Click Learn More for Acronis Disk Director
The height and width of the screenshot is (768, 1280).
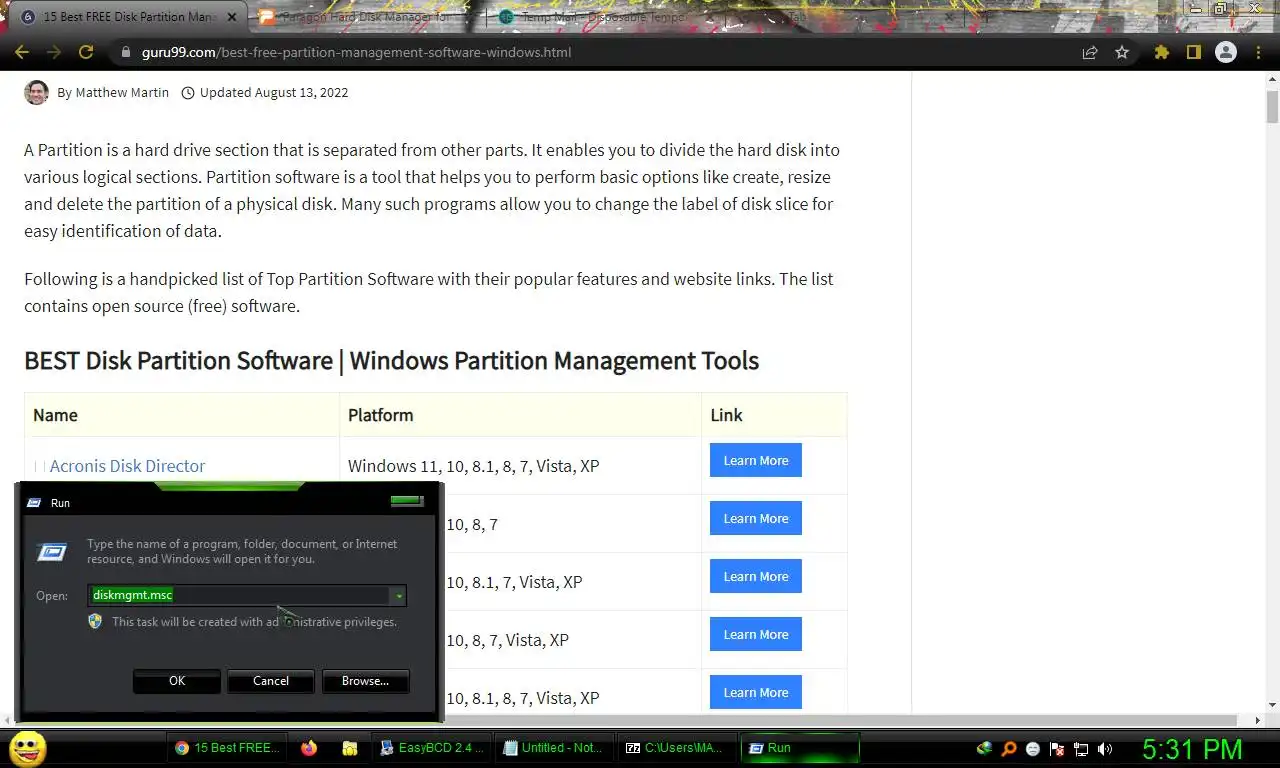tap(756, 461)
